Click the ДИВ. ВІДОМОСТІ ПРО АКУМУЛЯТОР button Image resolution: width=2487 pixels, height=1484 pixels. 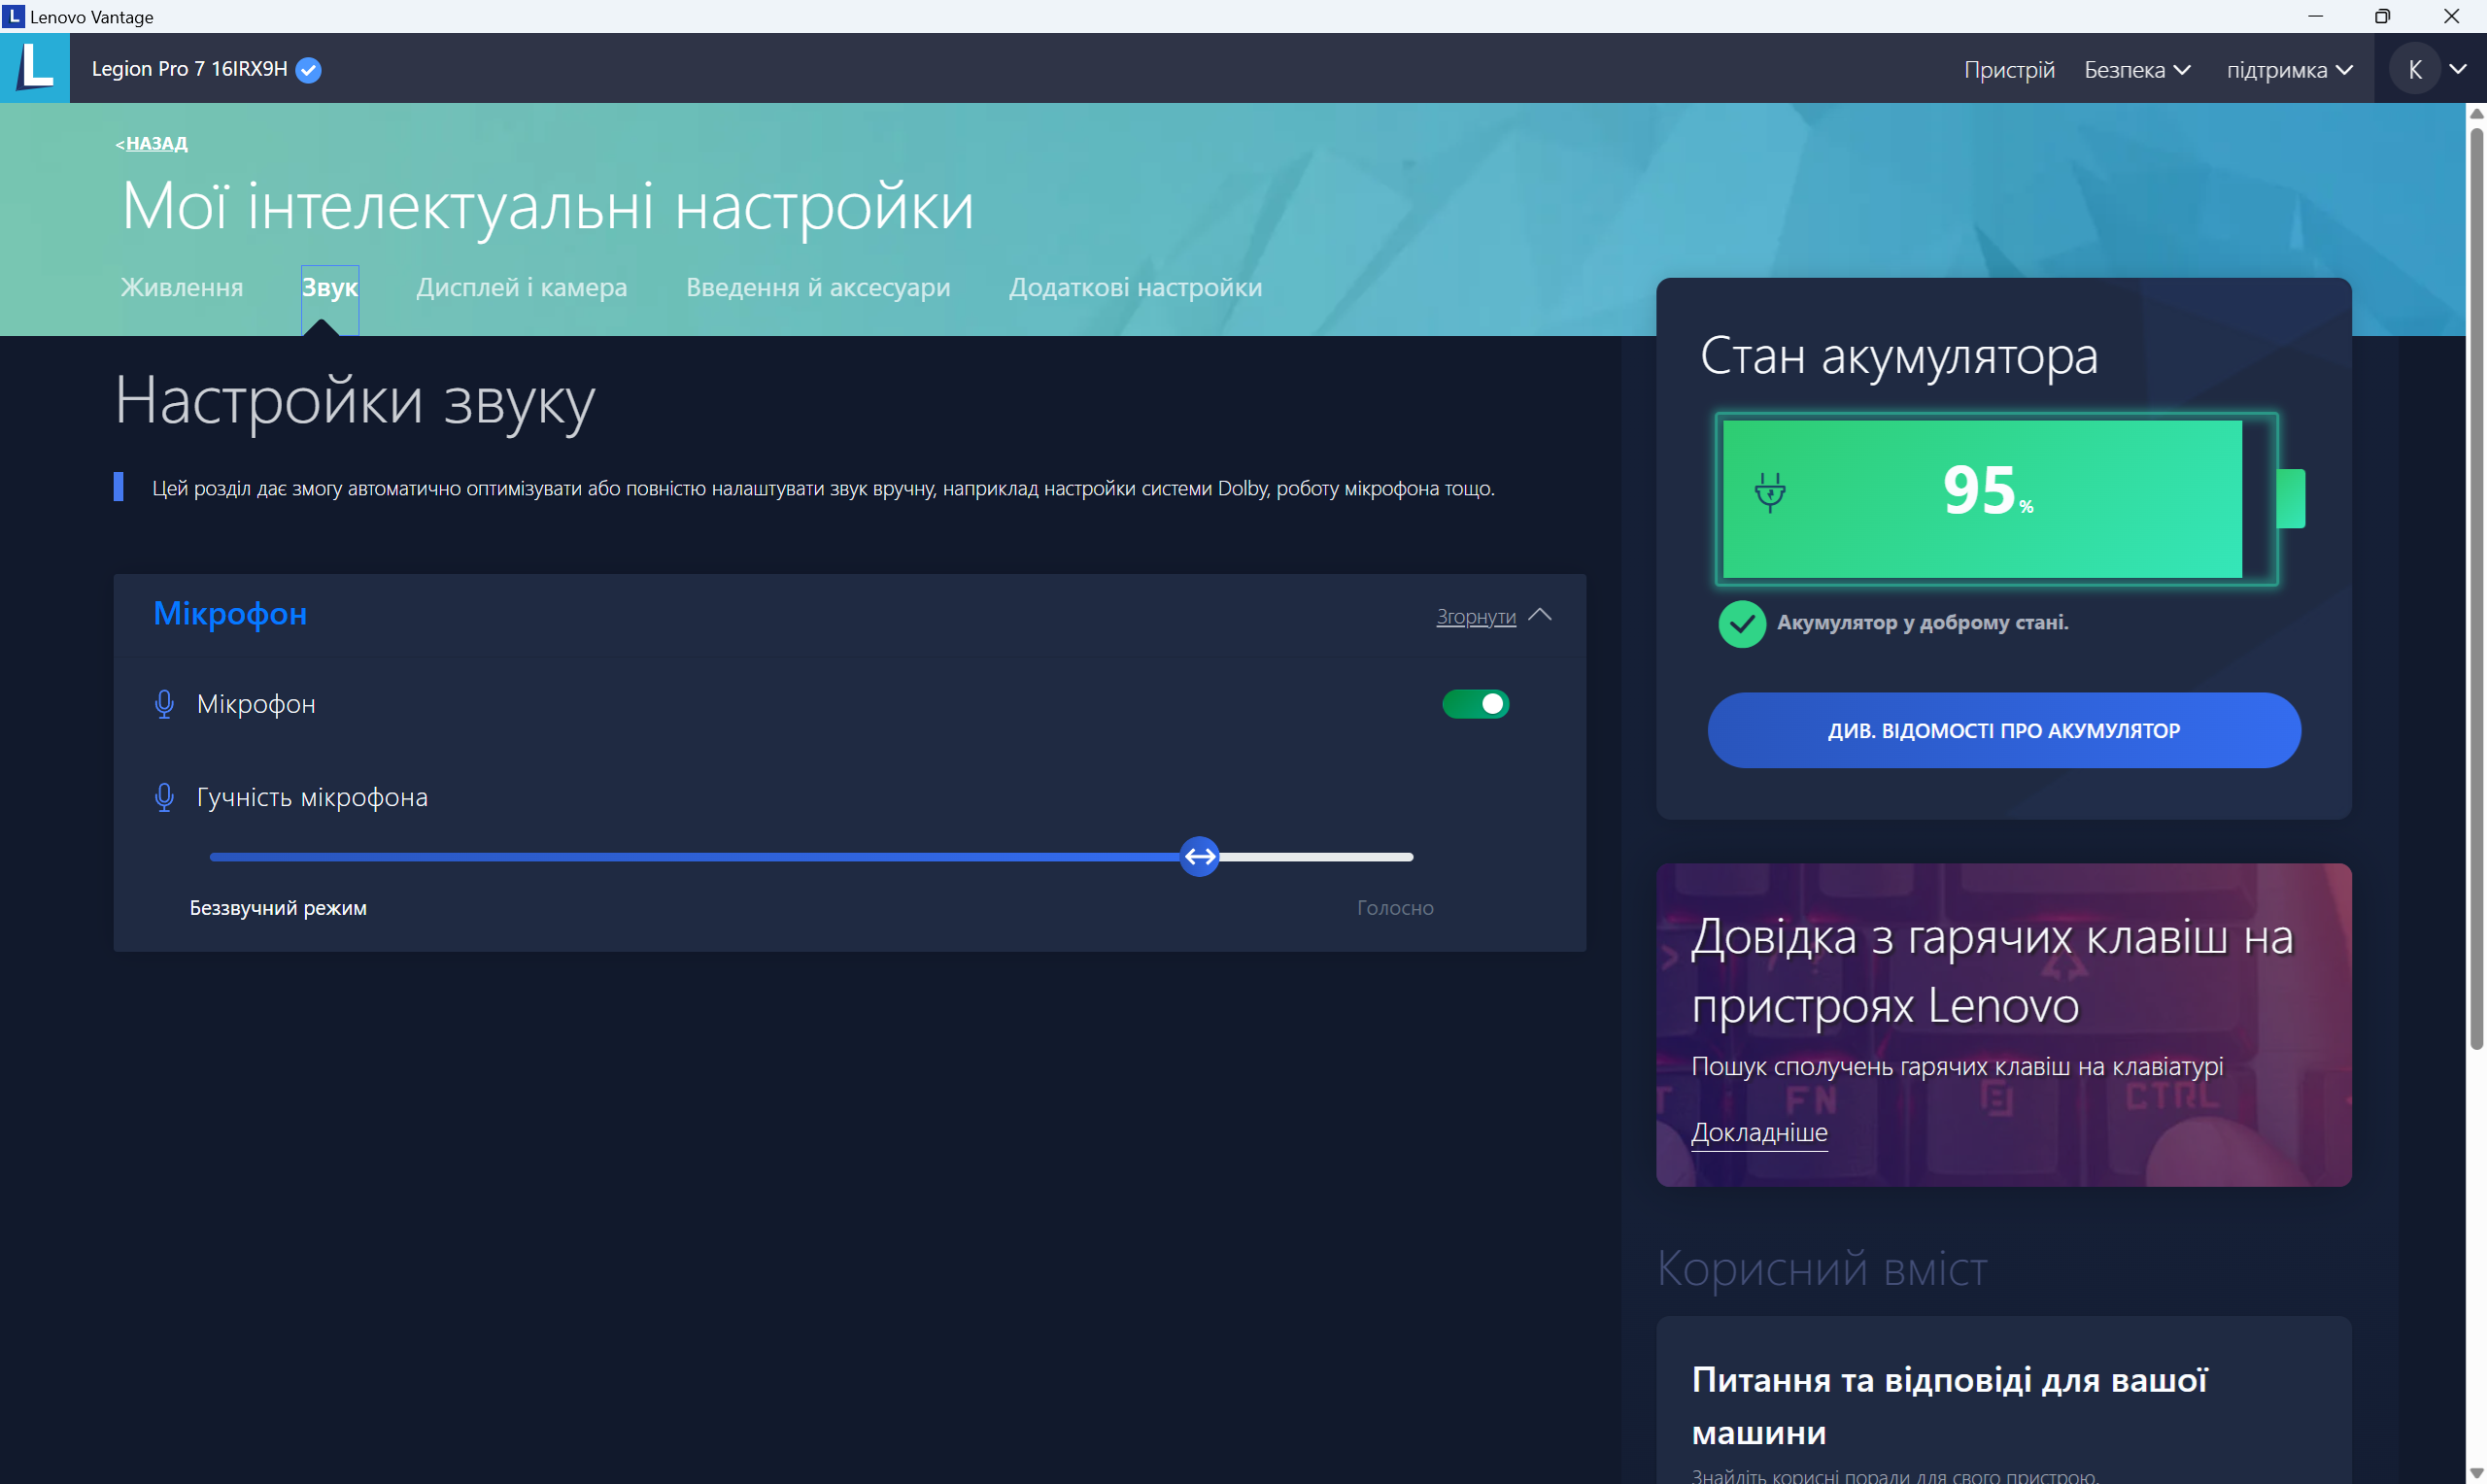click(x=2003, y=730)
